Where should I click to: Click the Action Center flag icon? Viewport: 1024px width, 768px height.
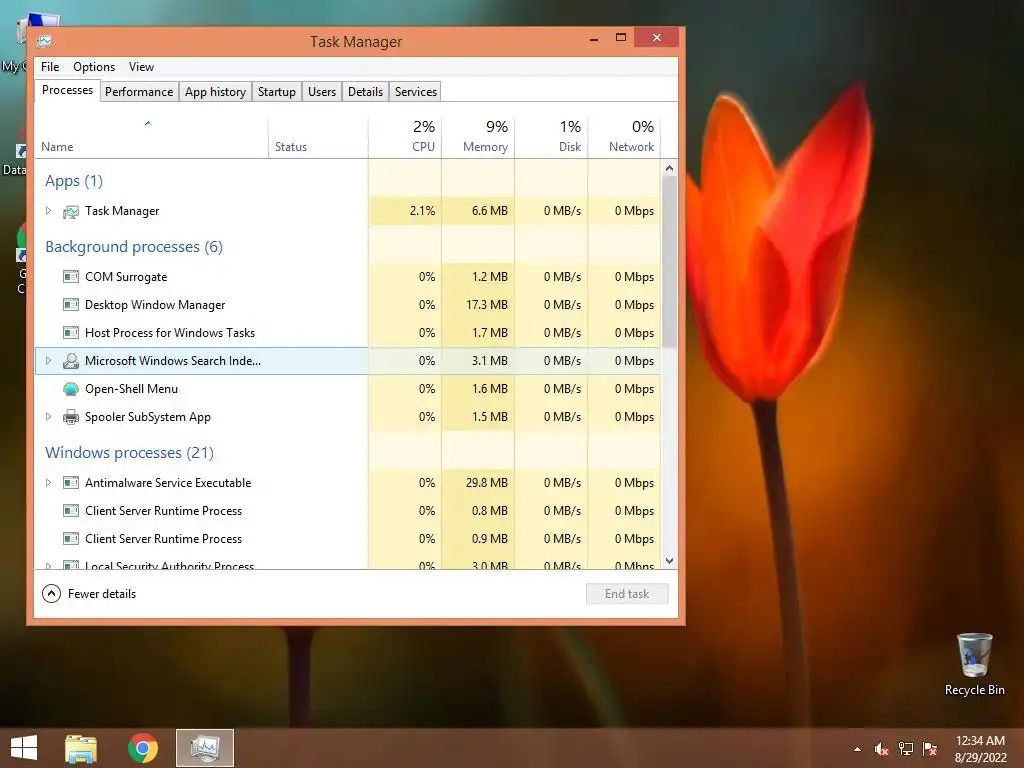click(930, 749)
